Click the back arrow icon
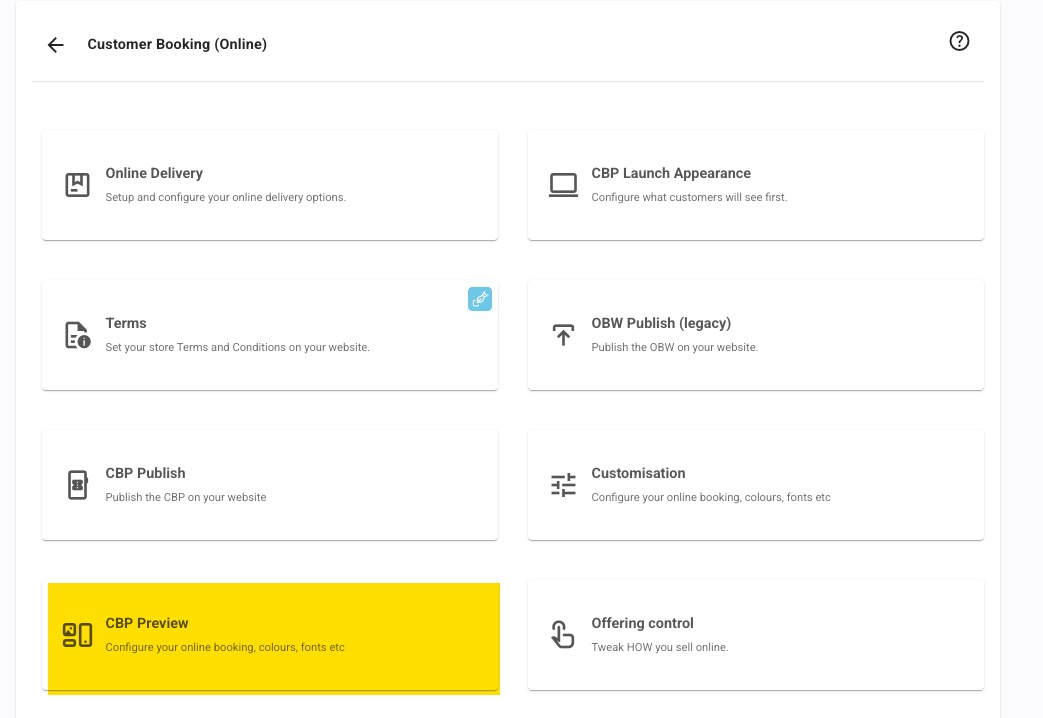The width and height of the screenshot is (1043, 718). (x=56, y=45)
